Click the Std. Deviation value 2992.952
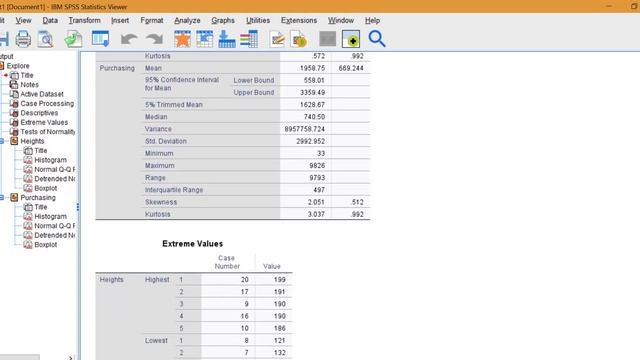 point(311,141)
